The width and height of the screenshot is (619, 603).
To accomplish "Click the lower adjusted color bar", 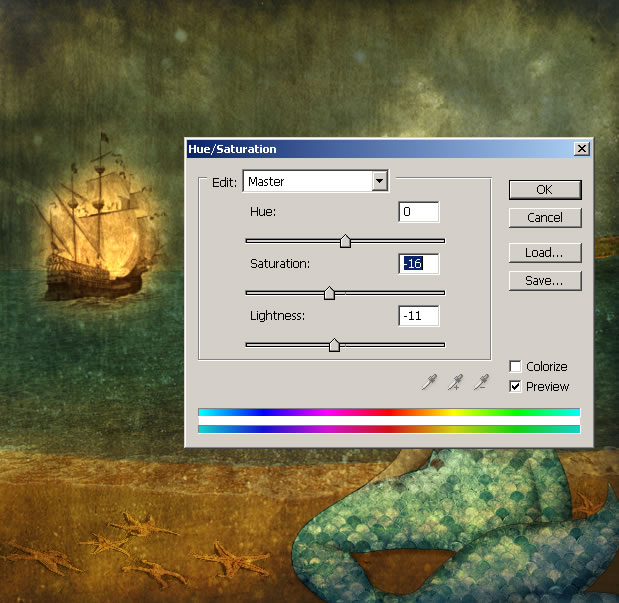I will (x=389, y=429).
